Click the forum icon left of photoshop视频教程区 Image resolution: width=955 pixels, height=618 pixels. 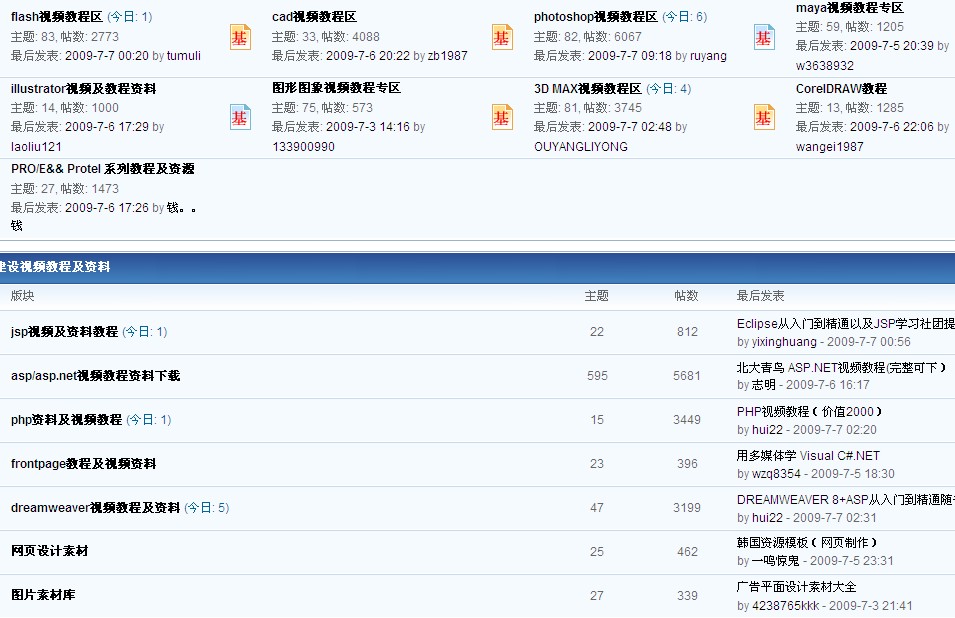502,37
